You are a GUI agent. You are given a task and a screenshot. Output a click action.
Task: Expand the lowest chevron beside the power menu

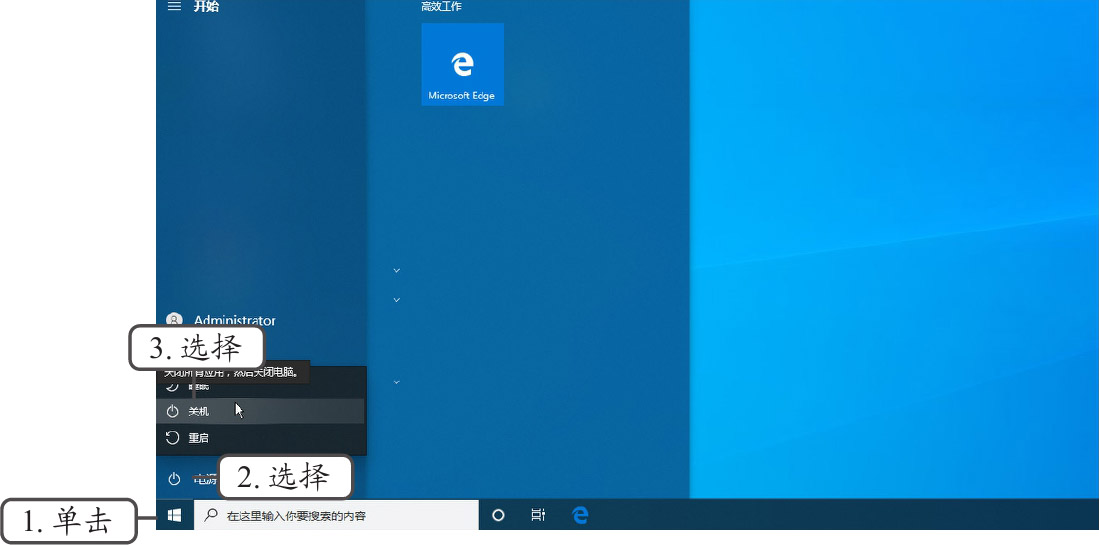397,381
